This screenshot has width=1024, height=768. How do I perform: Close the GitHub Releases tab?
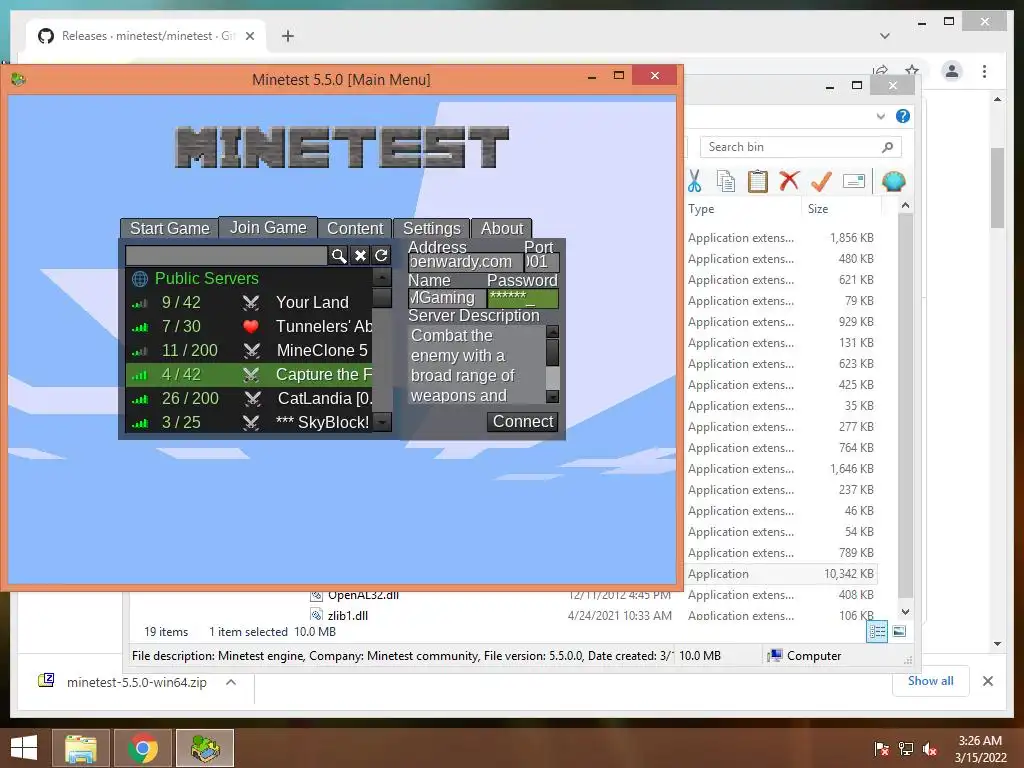tap(249, 36)
